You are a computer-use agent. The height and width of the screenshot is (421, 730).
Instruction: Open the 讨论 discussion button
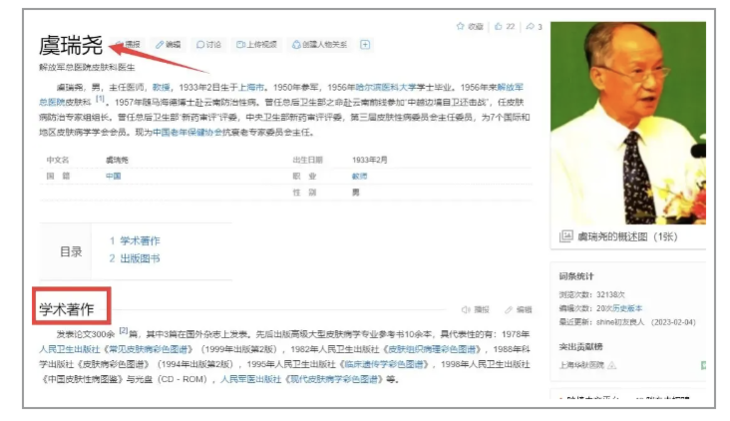tap(209, 44)
